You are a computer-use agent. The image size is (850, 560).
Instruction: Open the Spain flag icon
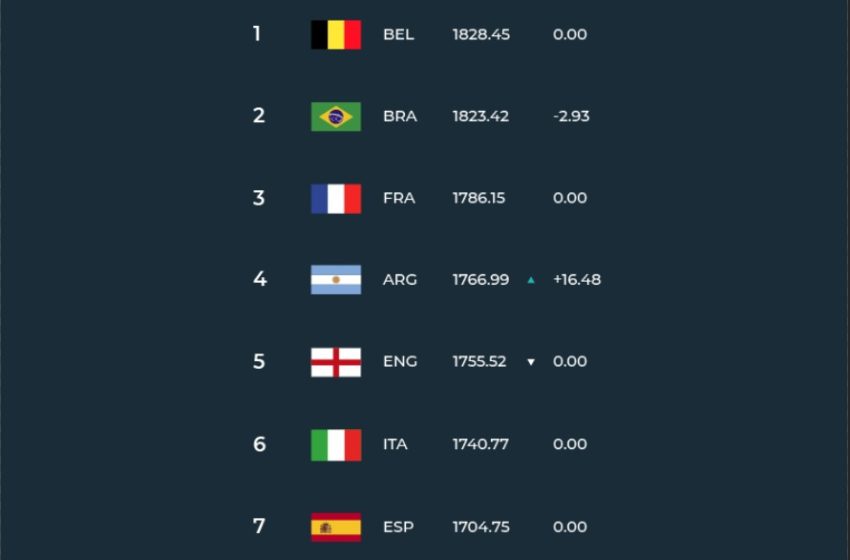tap(336, 527)
